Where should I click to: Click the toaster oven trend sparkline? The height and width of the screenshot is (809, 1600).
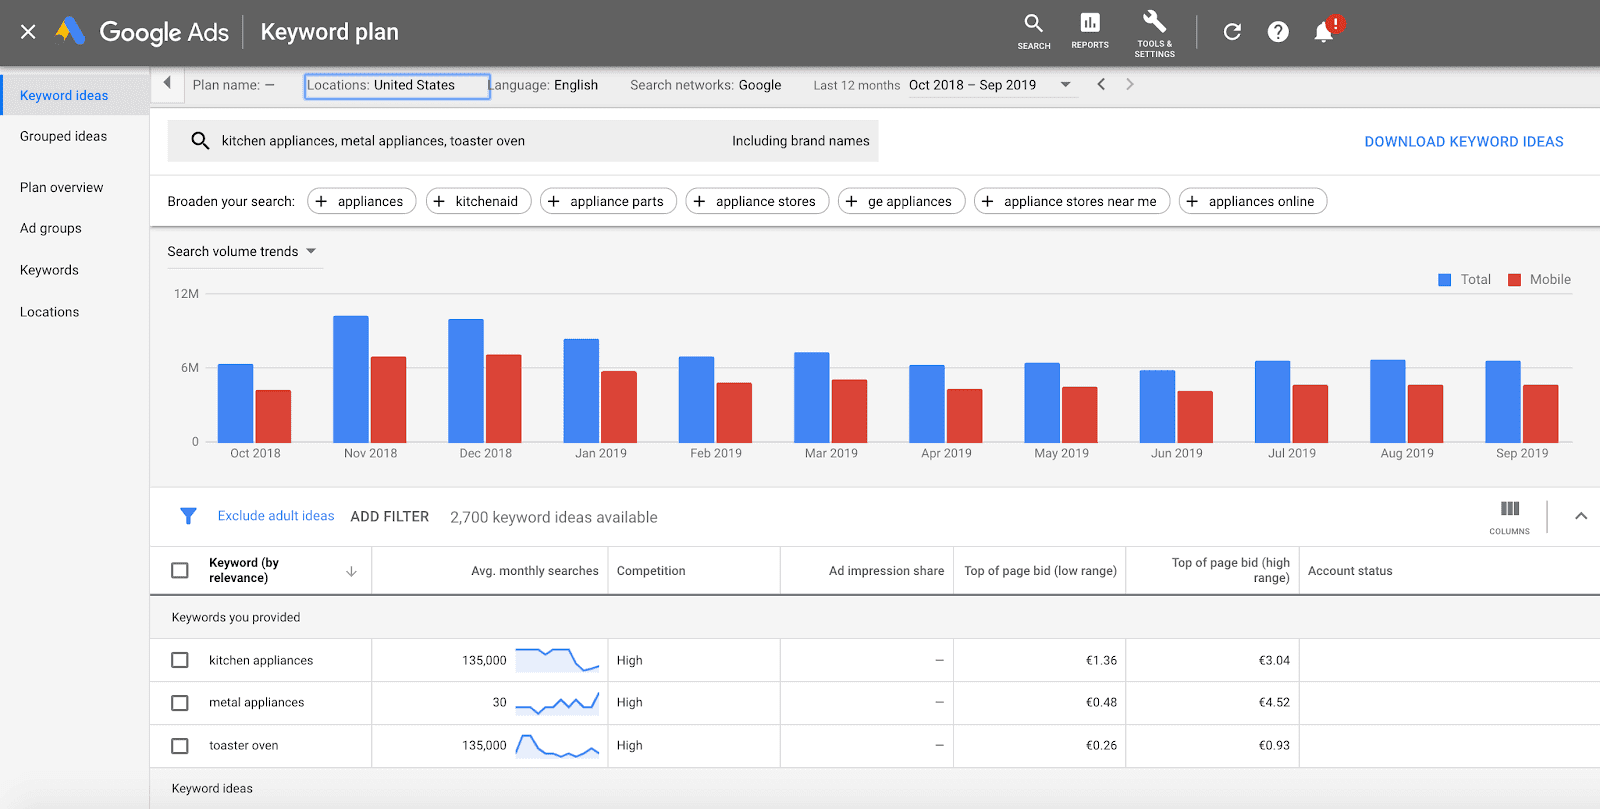(x=557, y=745)
